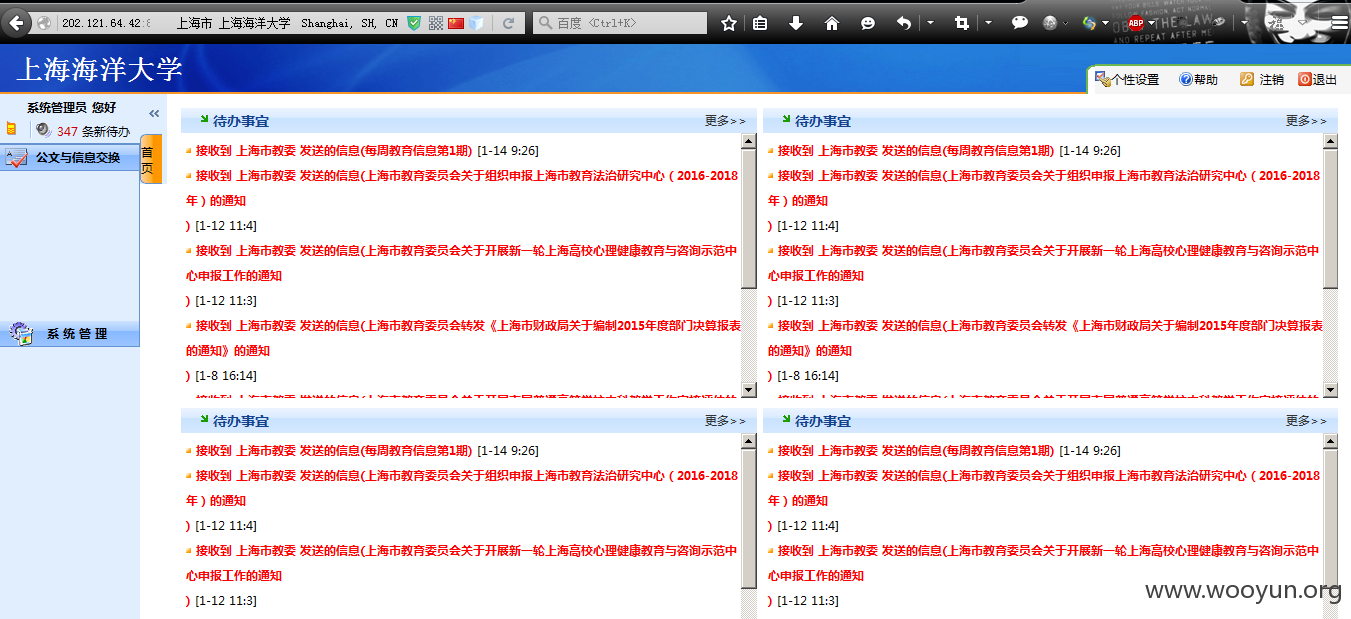Click scroll-down arrow of top-right panel
This screenshot has height=619, width=1351.
(1330, 390)
